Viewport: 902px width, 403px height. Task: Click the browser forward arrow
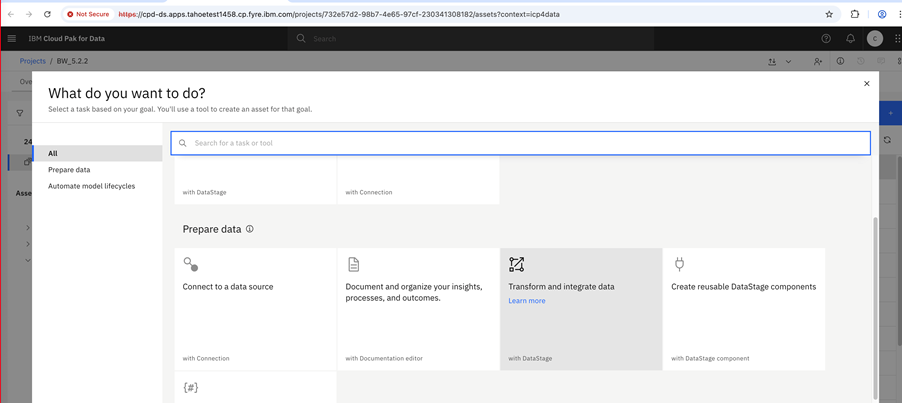click(x=29, y=14)
